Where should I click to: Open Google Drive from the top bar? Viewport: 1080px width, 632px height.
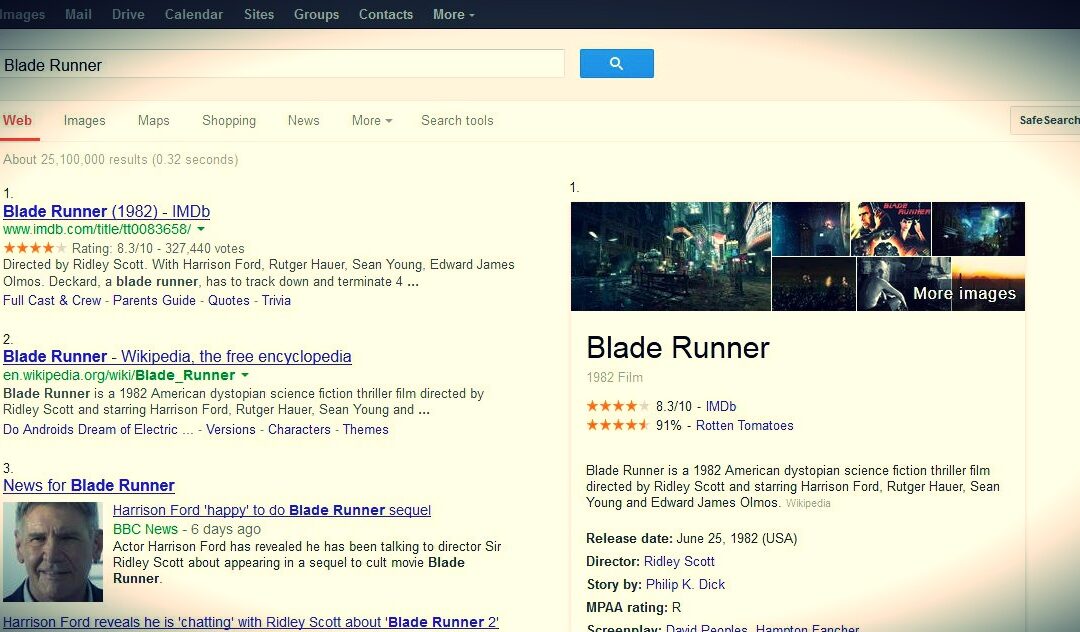130,14
